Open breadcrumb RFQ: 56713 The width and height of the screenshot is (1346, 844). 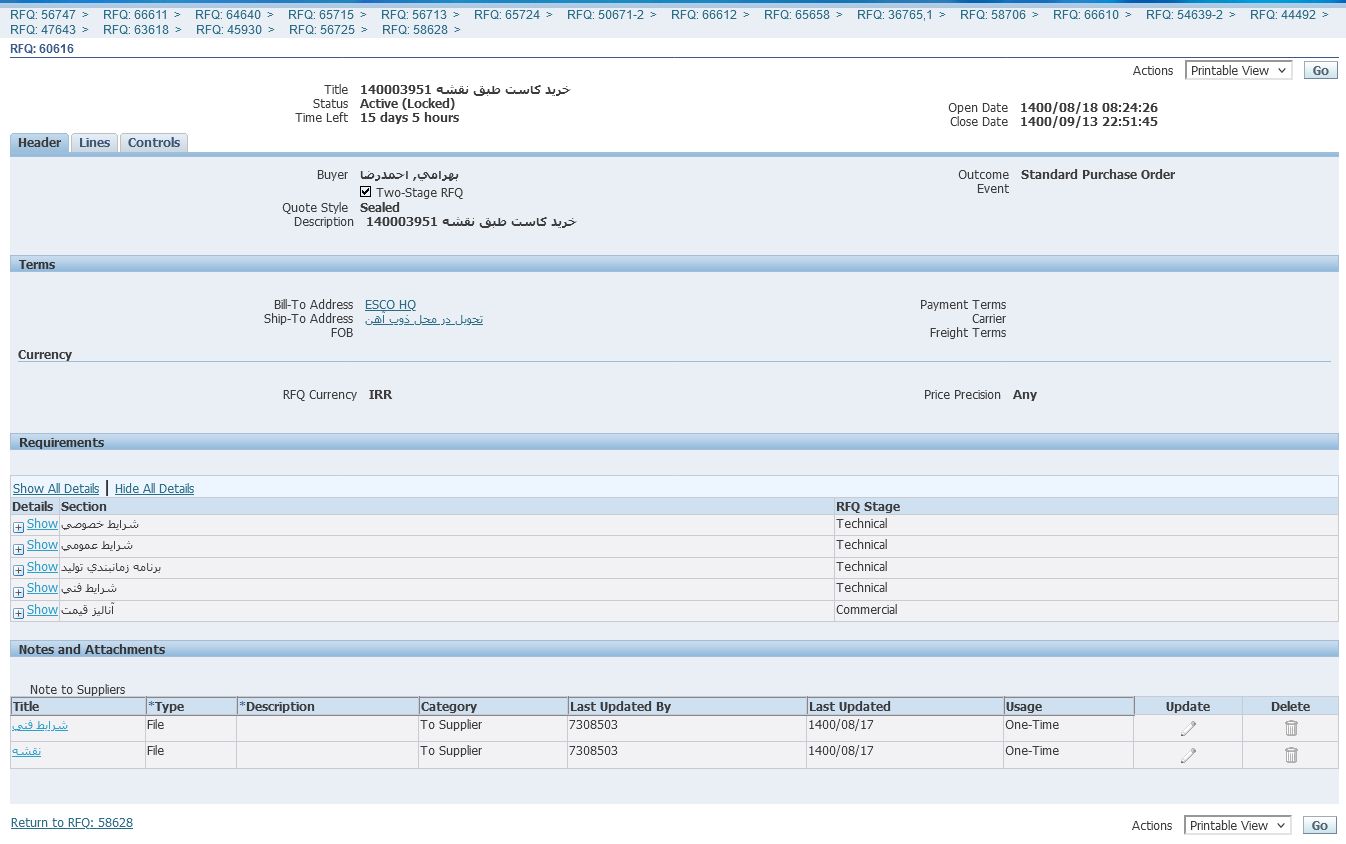[414, 15]
